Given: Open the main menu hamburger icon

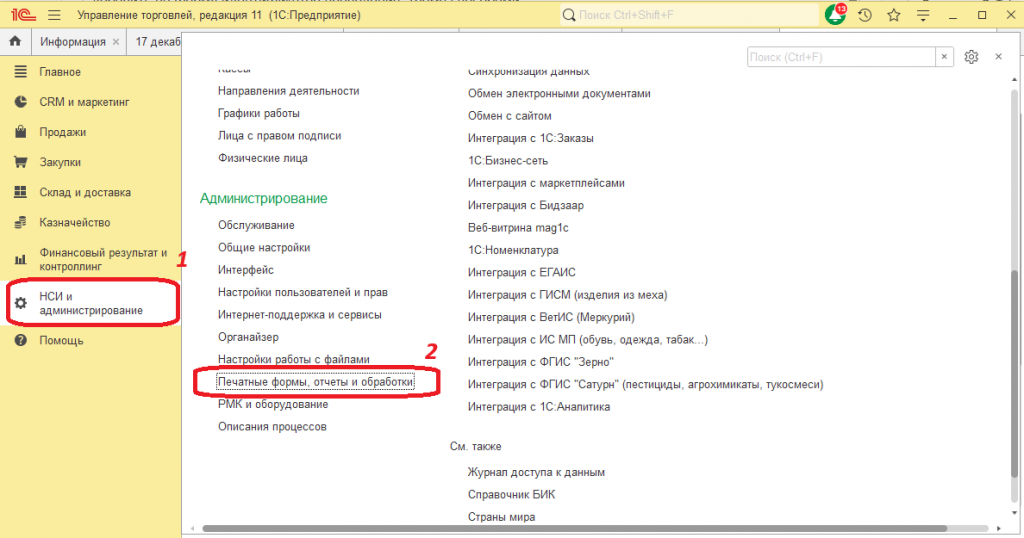Looking at the screenshot, I should point(54,15).
